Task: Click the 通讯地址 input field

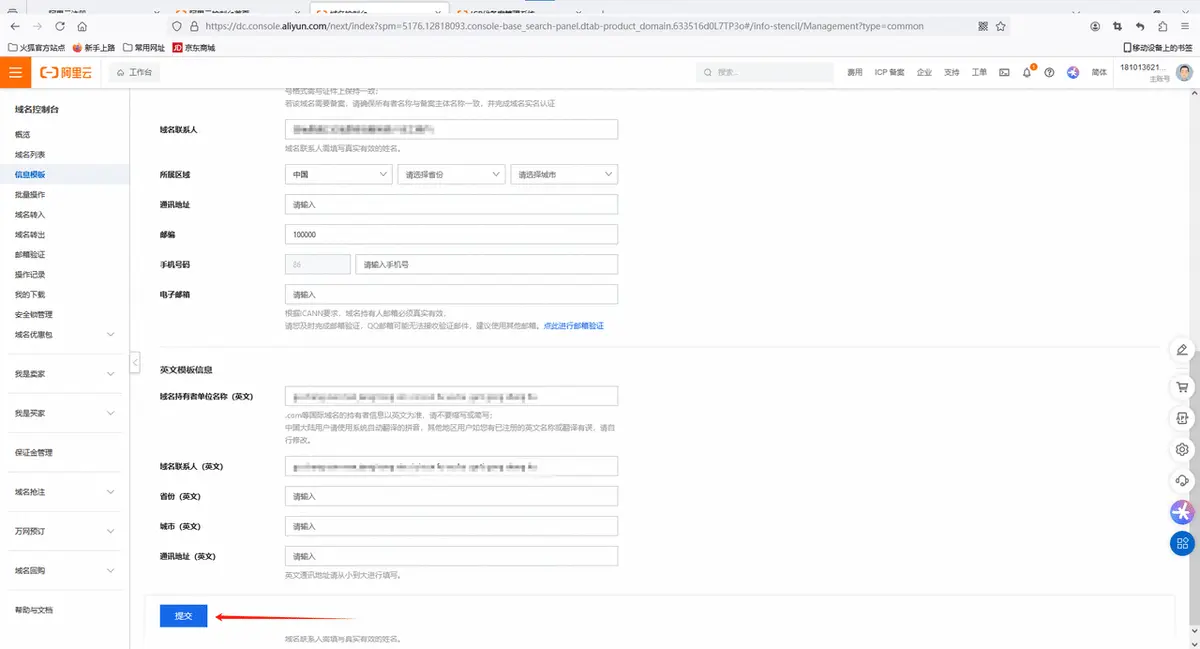Action: coord(451,204)
